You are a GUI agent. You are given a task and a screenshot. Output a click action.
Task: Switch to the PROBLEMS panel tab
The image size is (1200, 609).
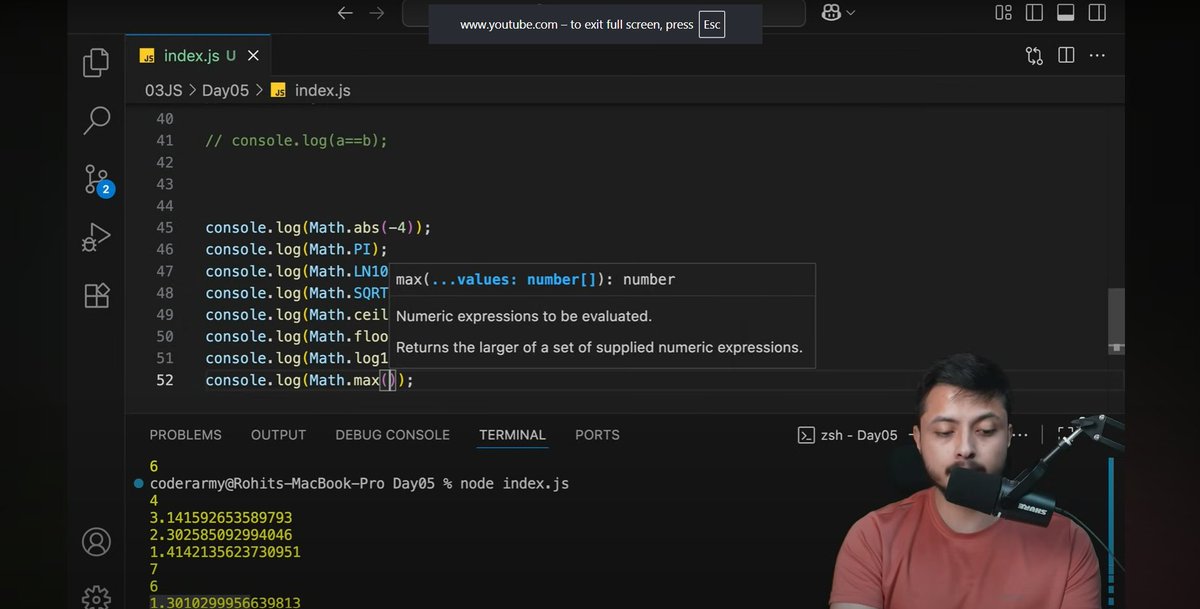point(186,435)
